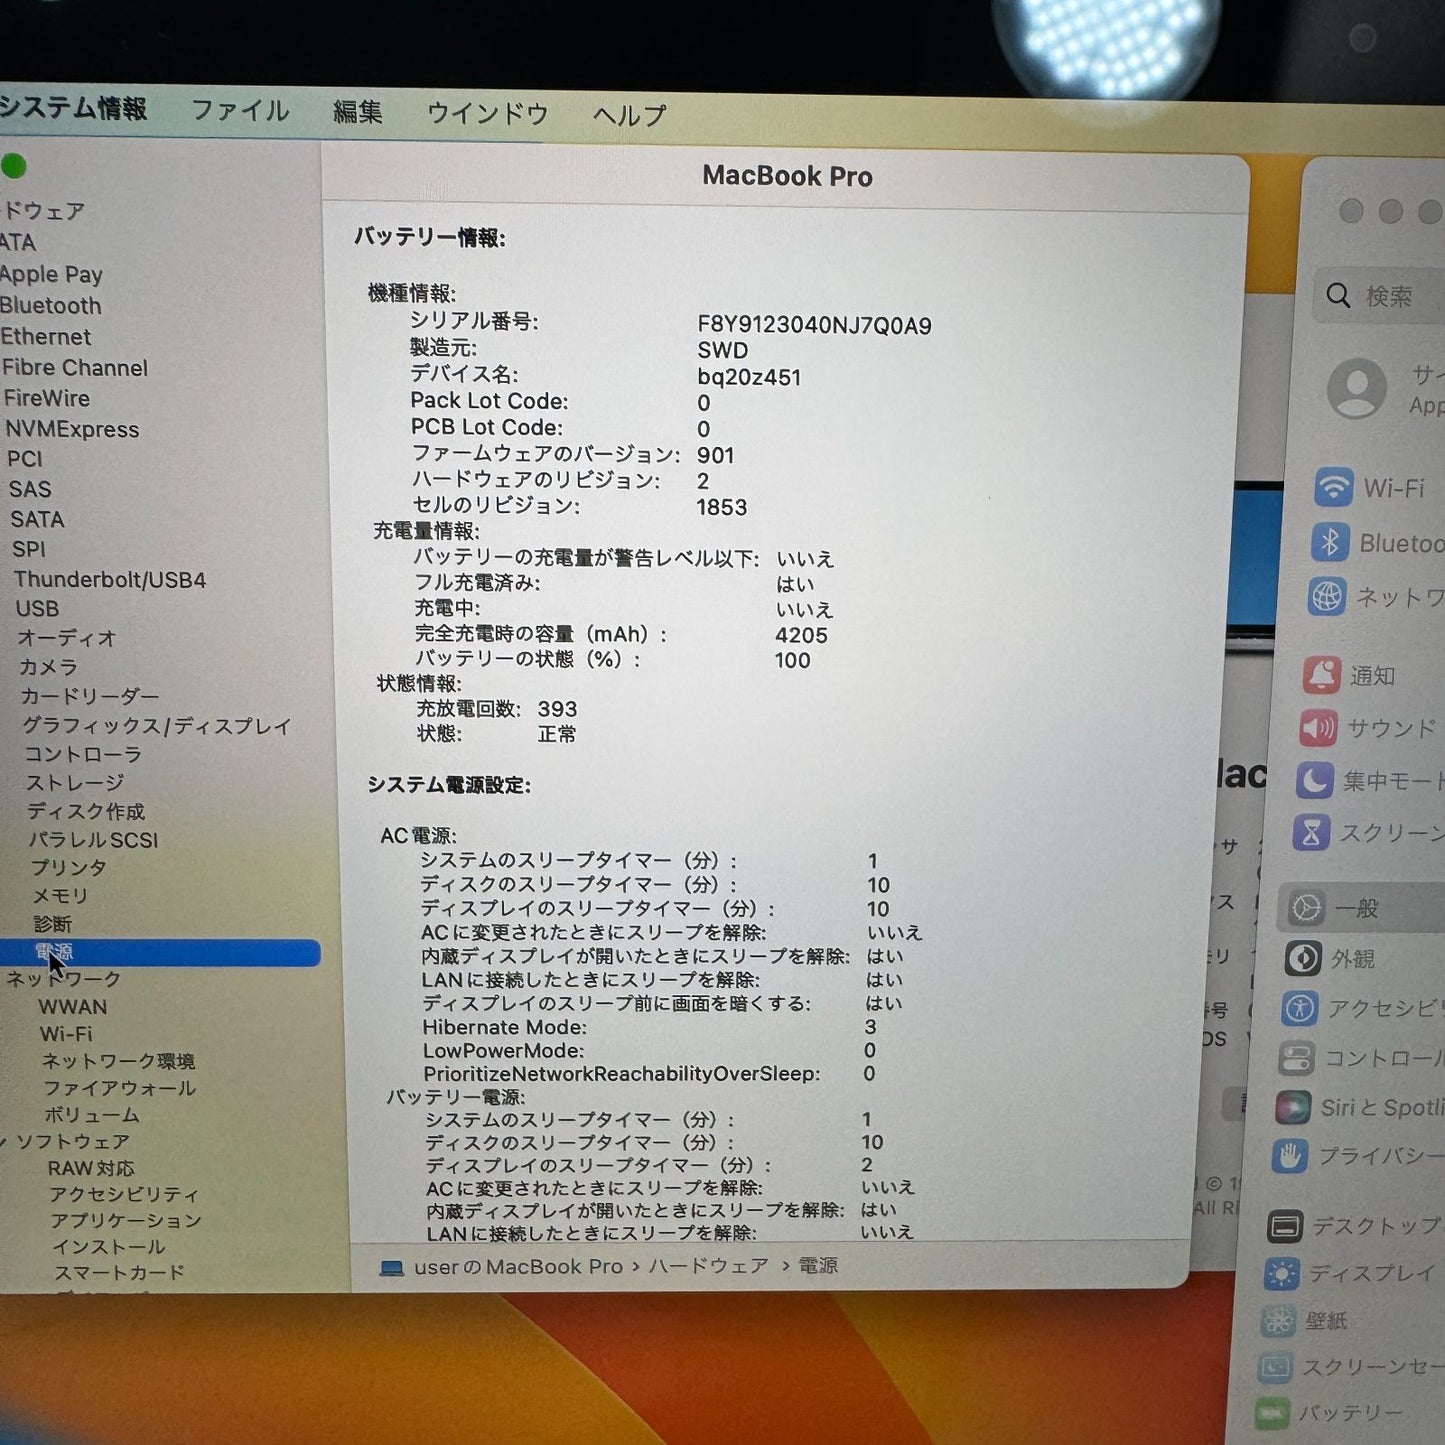Screen dimensions: 1445x1445
Task: Open the ヘルプ menu
Action: click(x=629, y=116)
